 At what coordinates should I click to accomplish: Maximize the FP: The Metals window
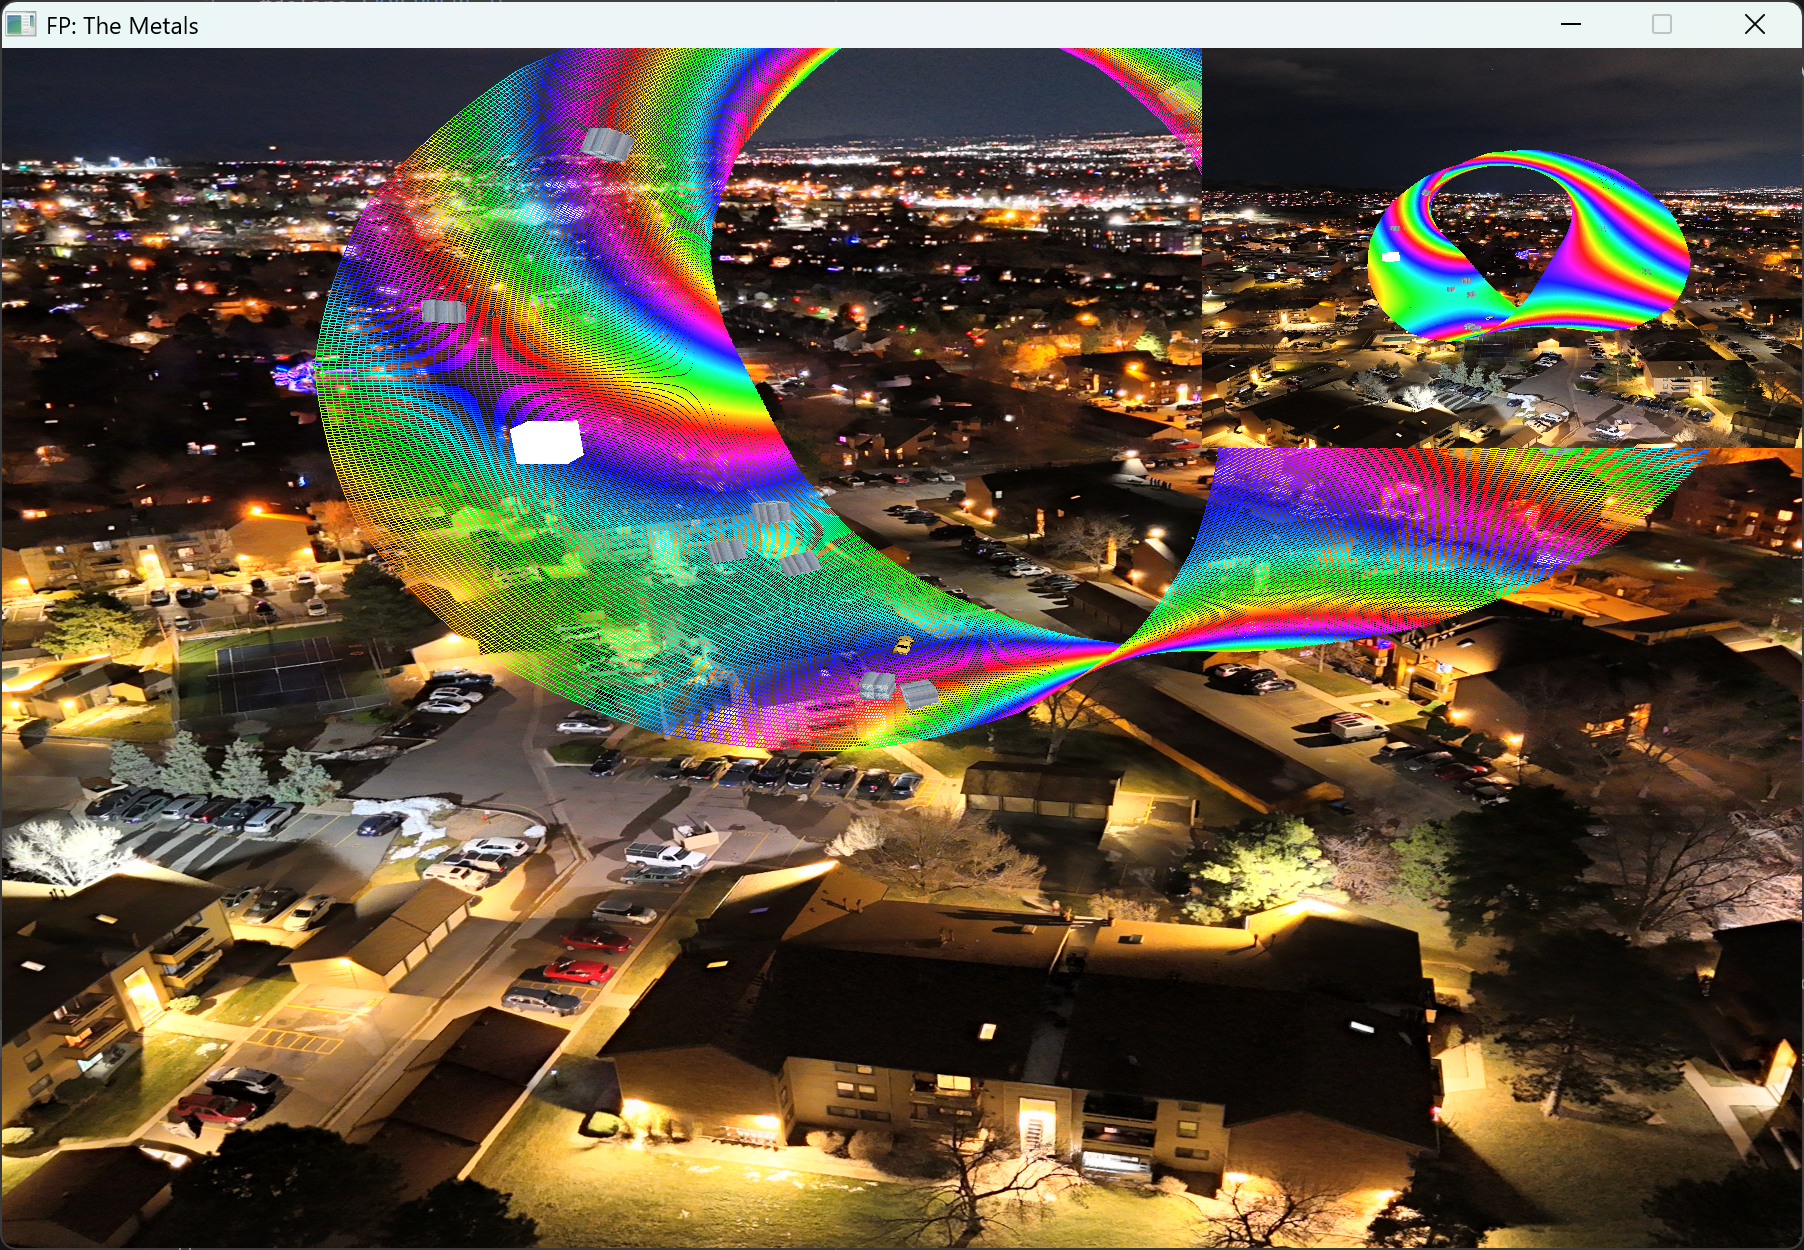[x=1662, y=25]
